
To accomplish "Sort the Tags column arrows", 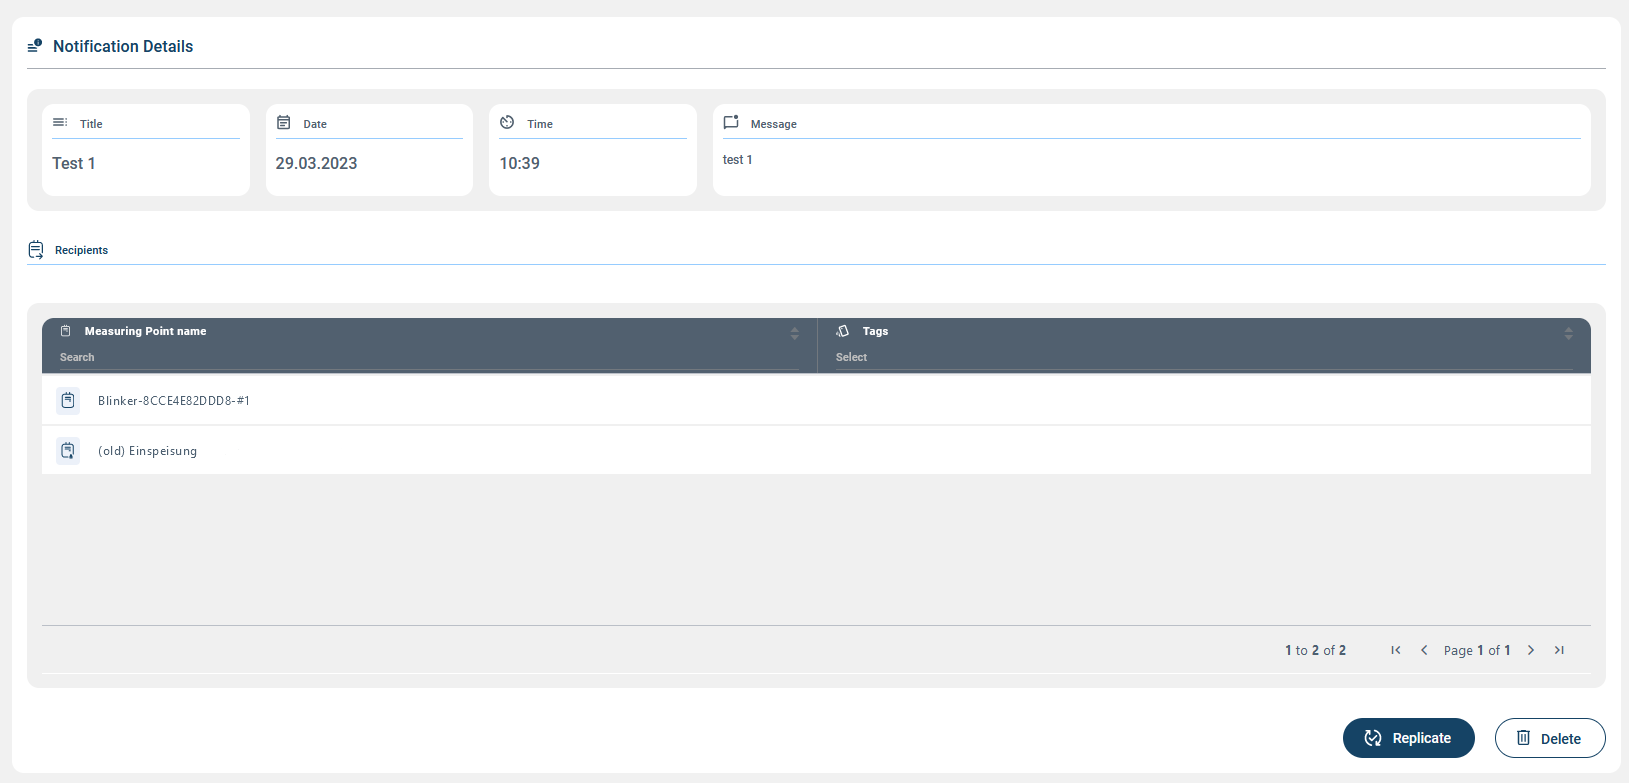I will [x=1569, y=333].
